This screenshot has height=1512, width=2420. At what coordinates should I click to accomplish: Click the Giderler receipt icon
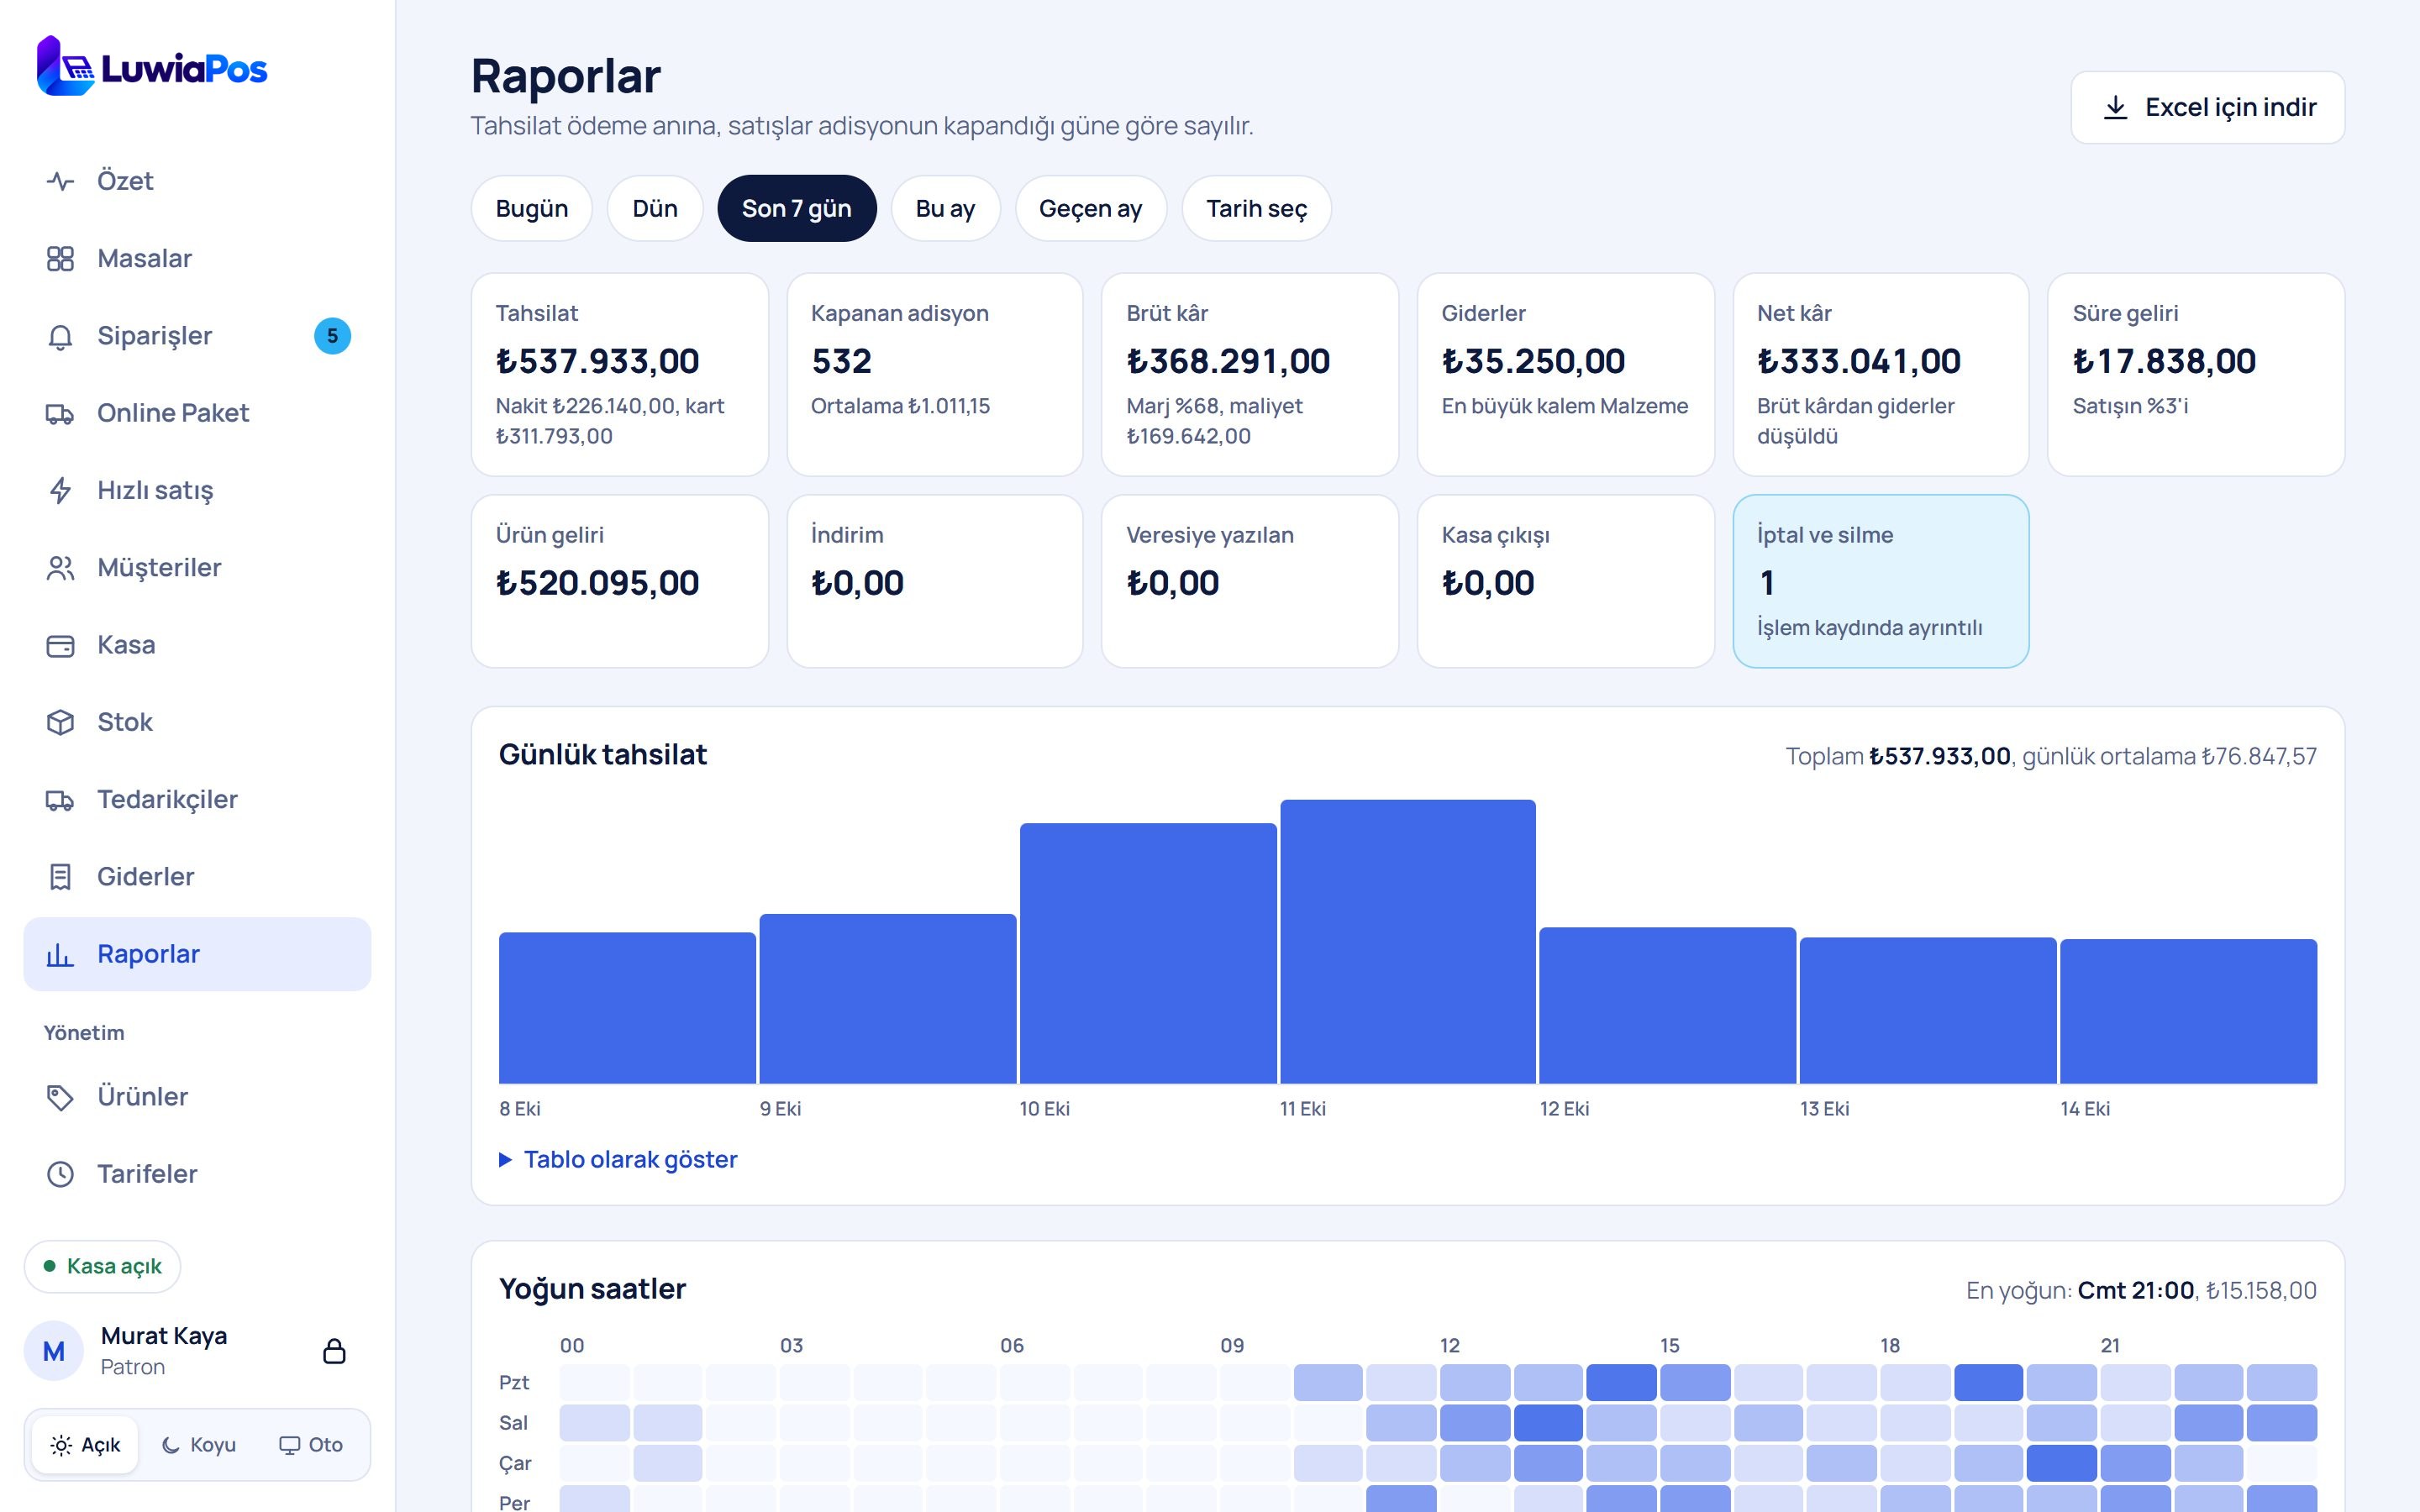(60, 877)
